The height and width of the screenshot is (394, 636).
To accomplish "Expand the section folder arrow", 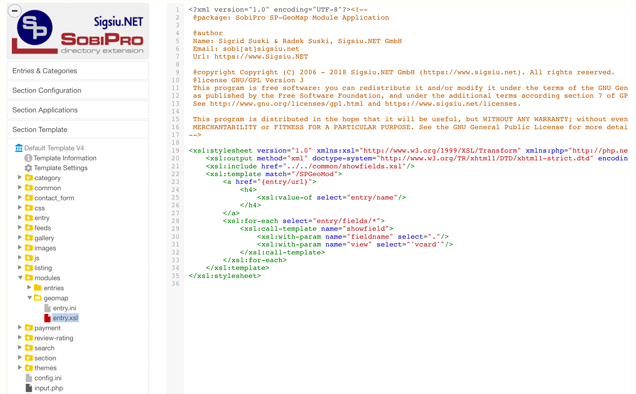I will click(x=19, y=358).
